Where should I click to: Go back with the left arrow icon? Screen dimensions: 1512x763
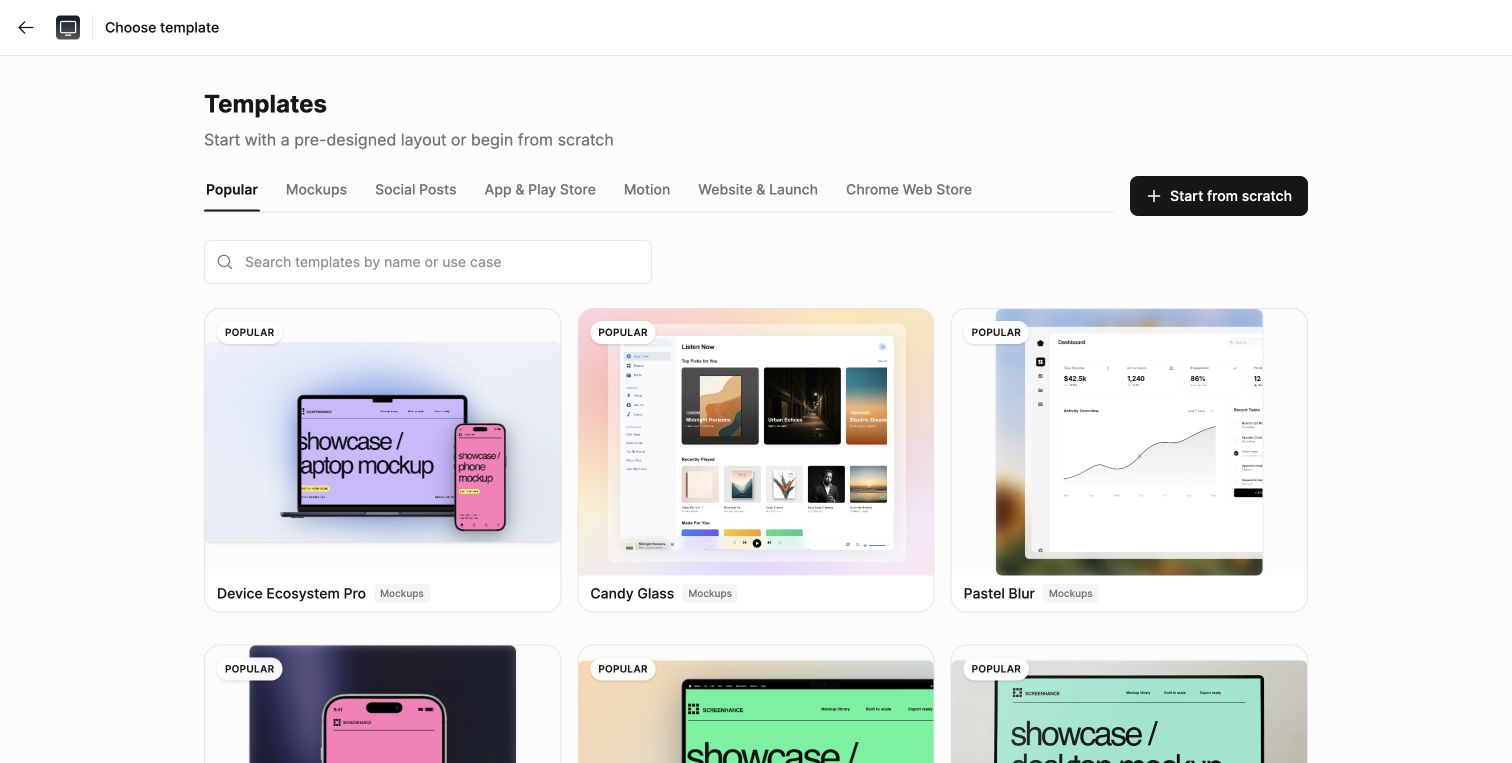(x=26, y=28)
